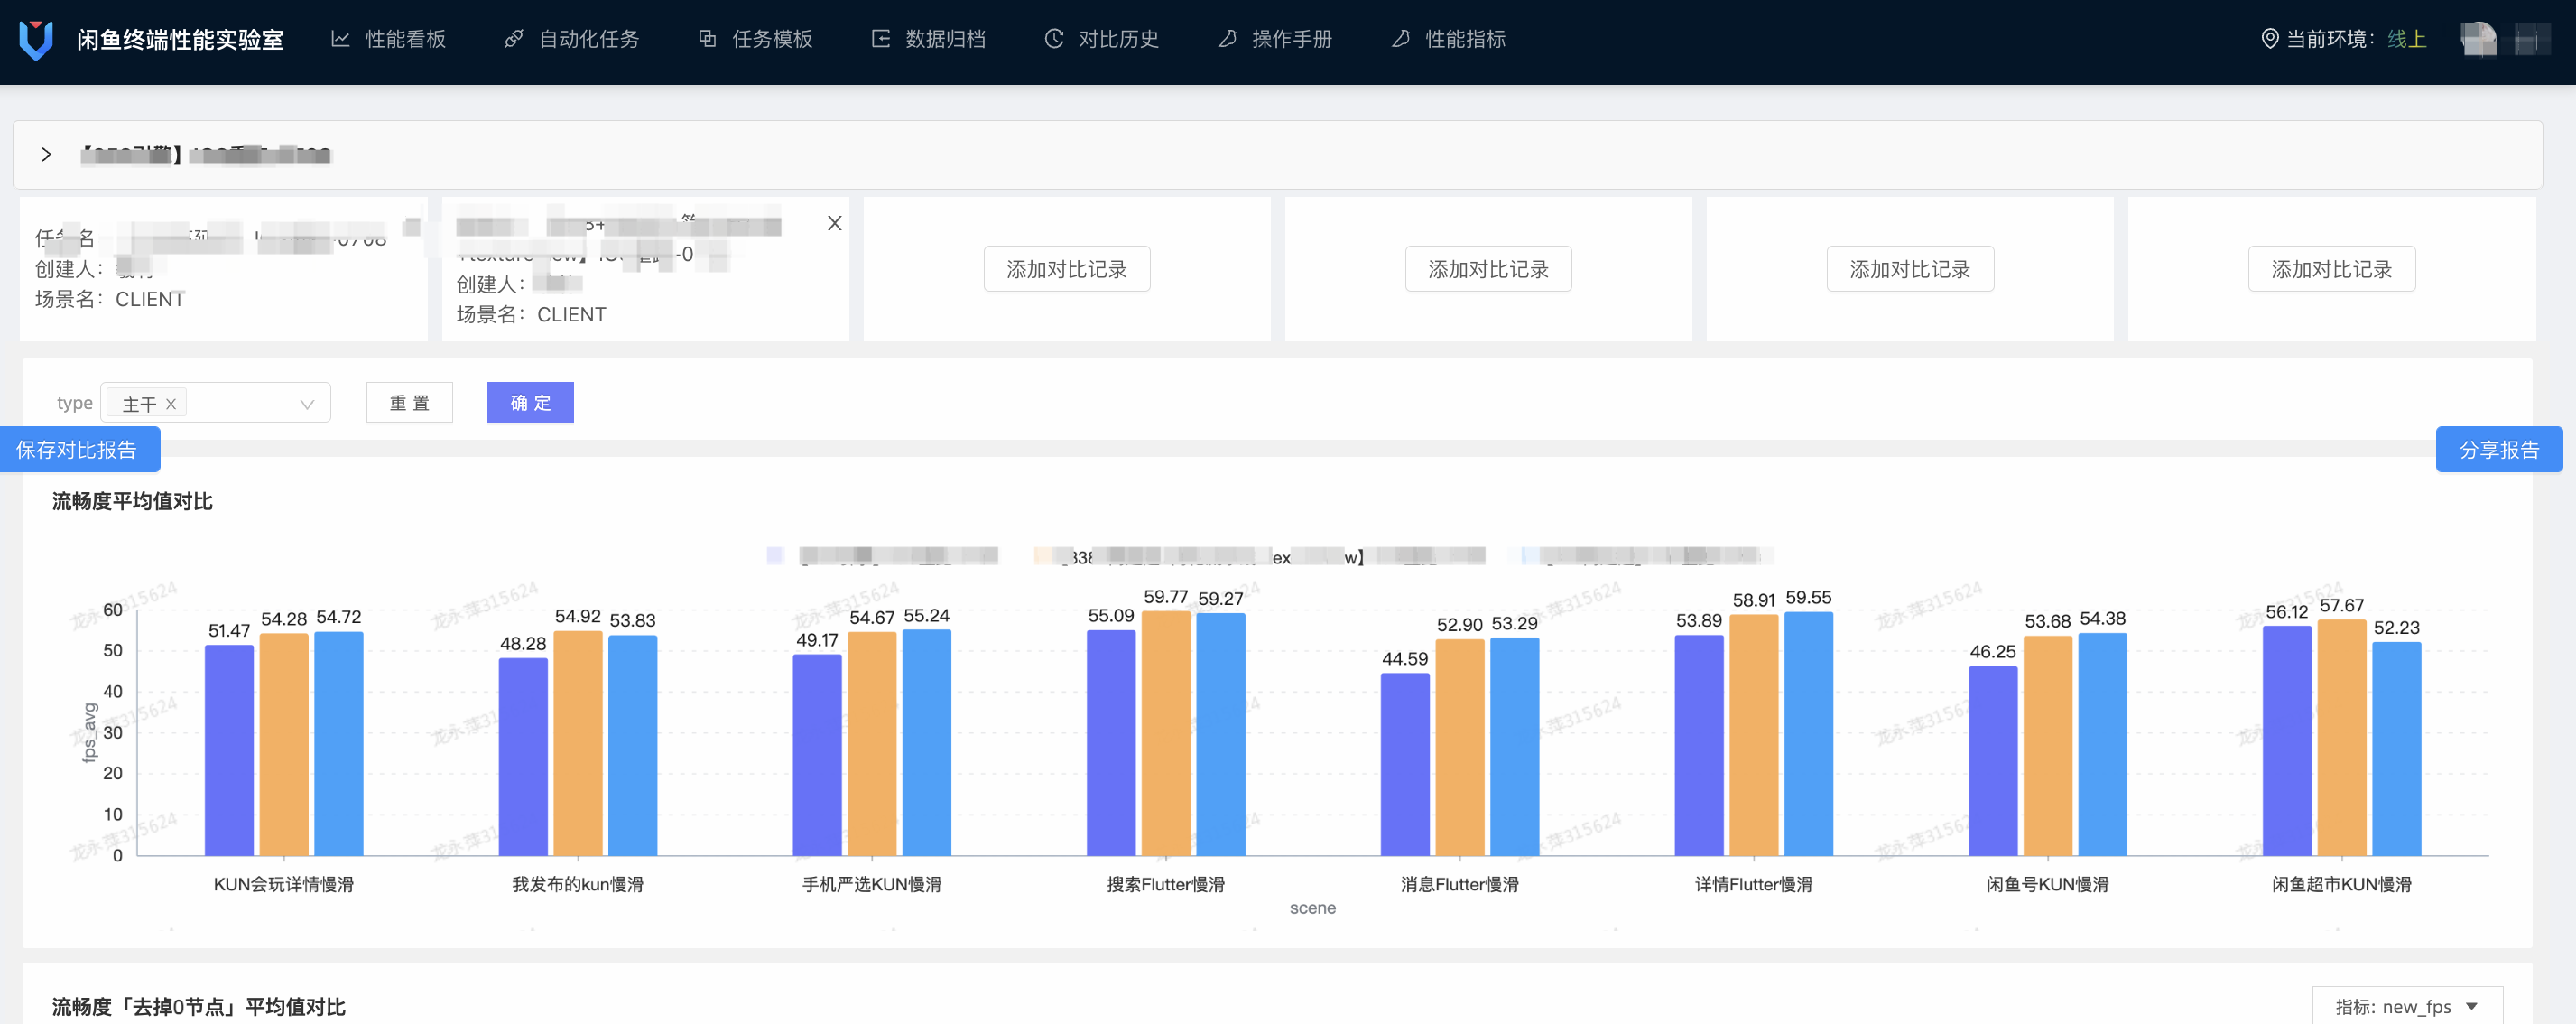Open the user avatar in top bar
The height and width of the screenshot is (1024, 2576).
[x=2478, y=39]
